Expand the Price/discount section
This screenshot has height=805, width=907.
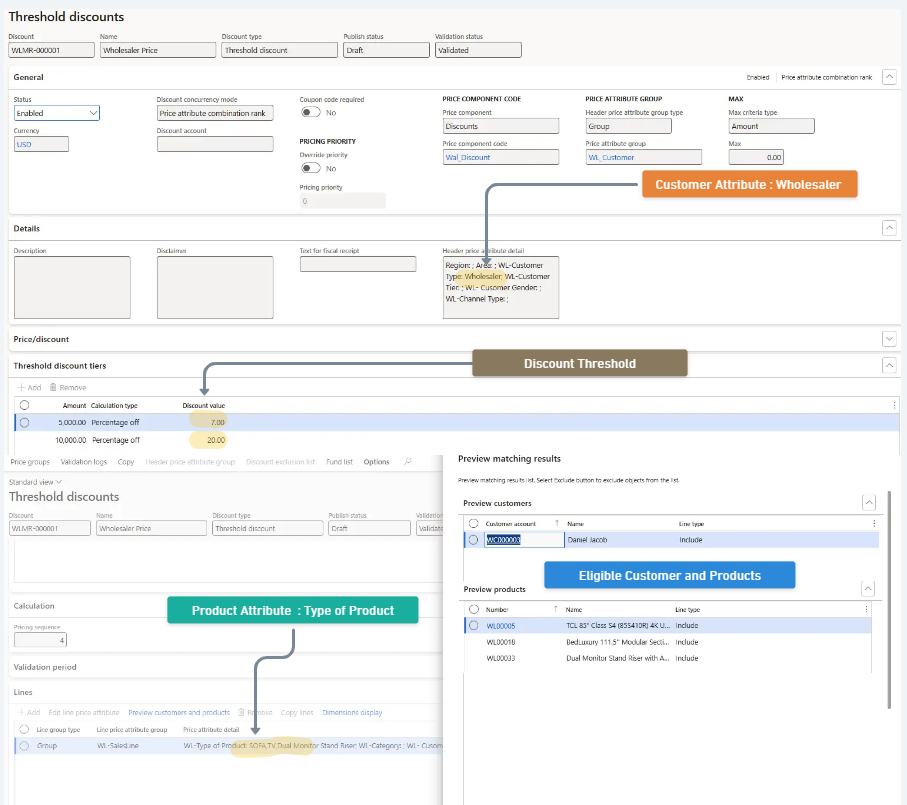coord(889,339)
